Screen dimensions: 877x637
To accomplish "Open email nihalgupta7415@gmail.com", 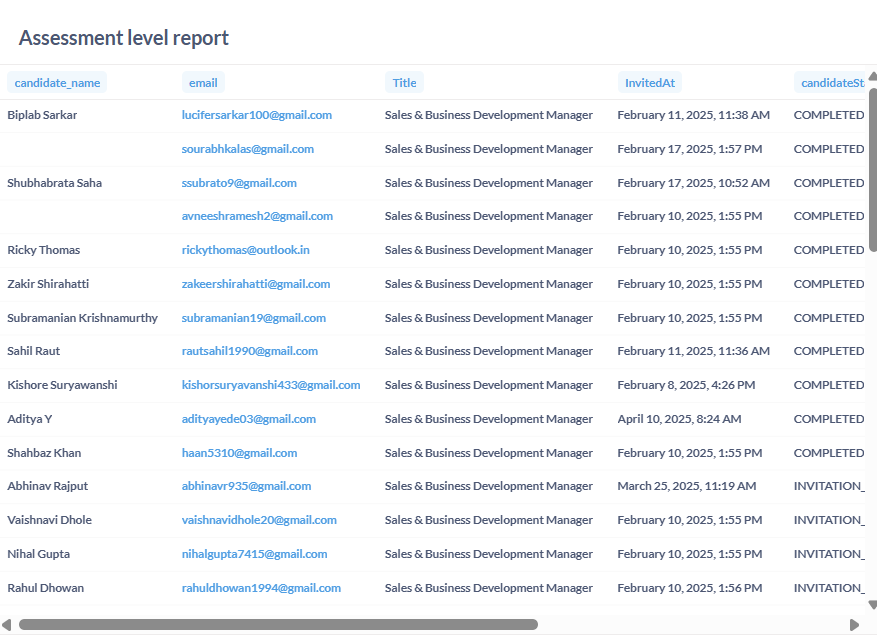I will (254, 555).
